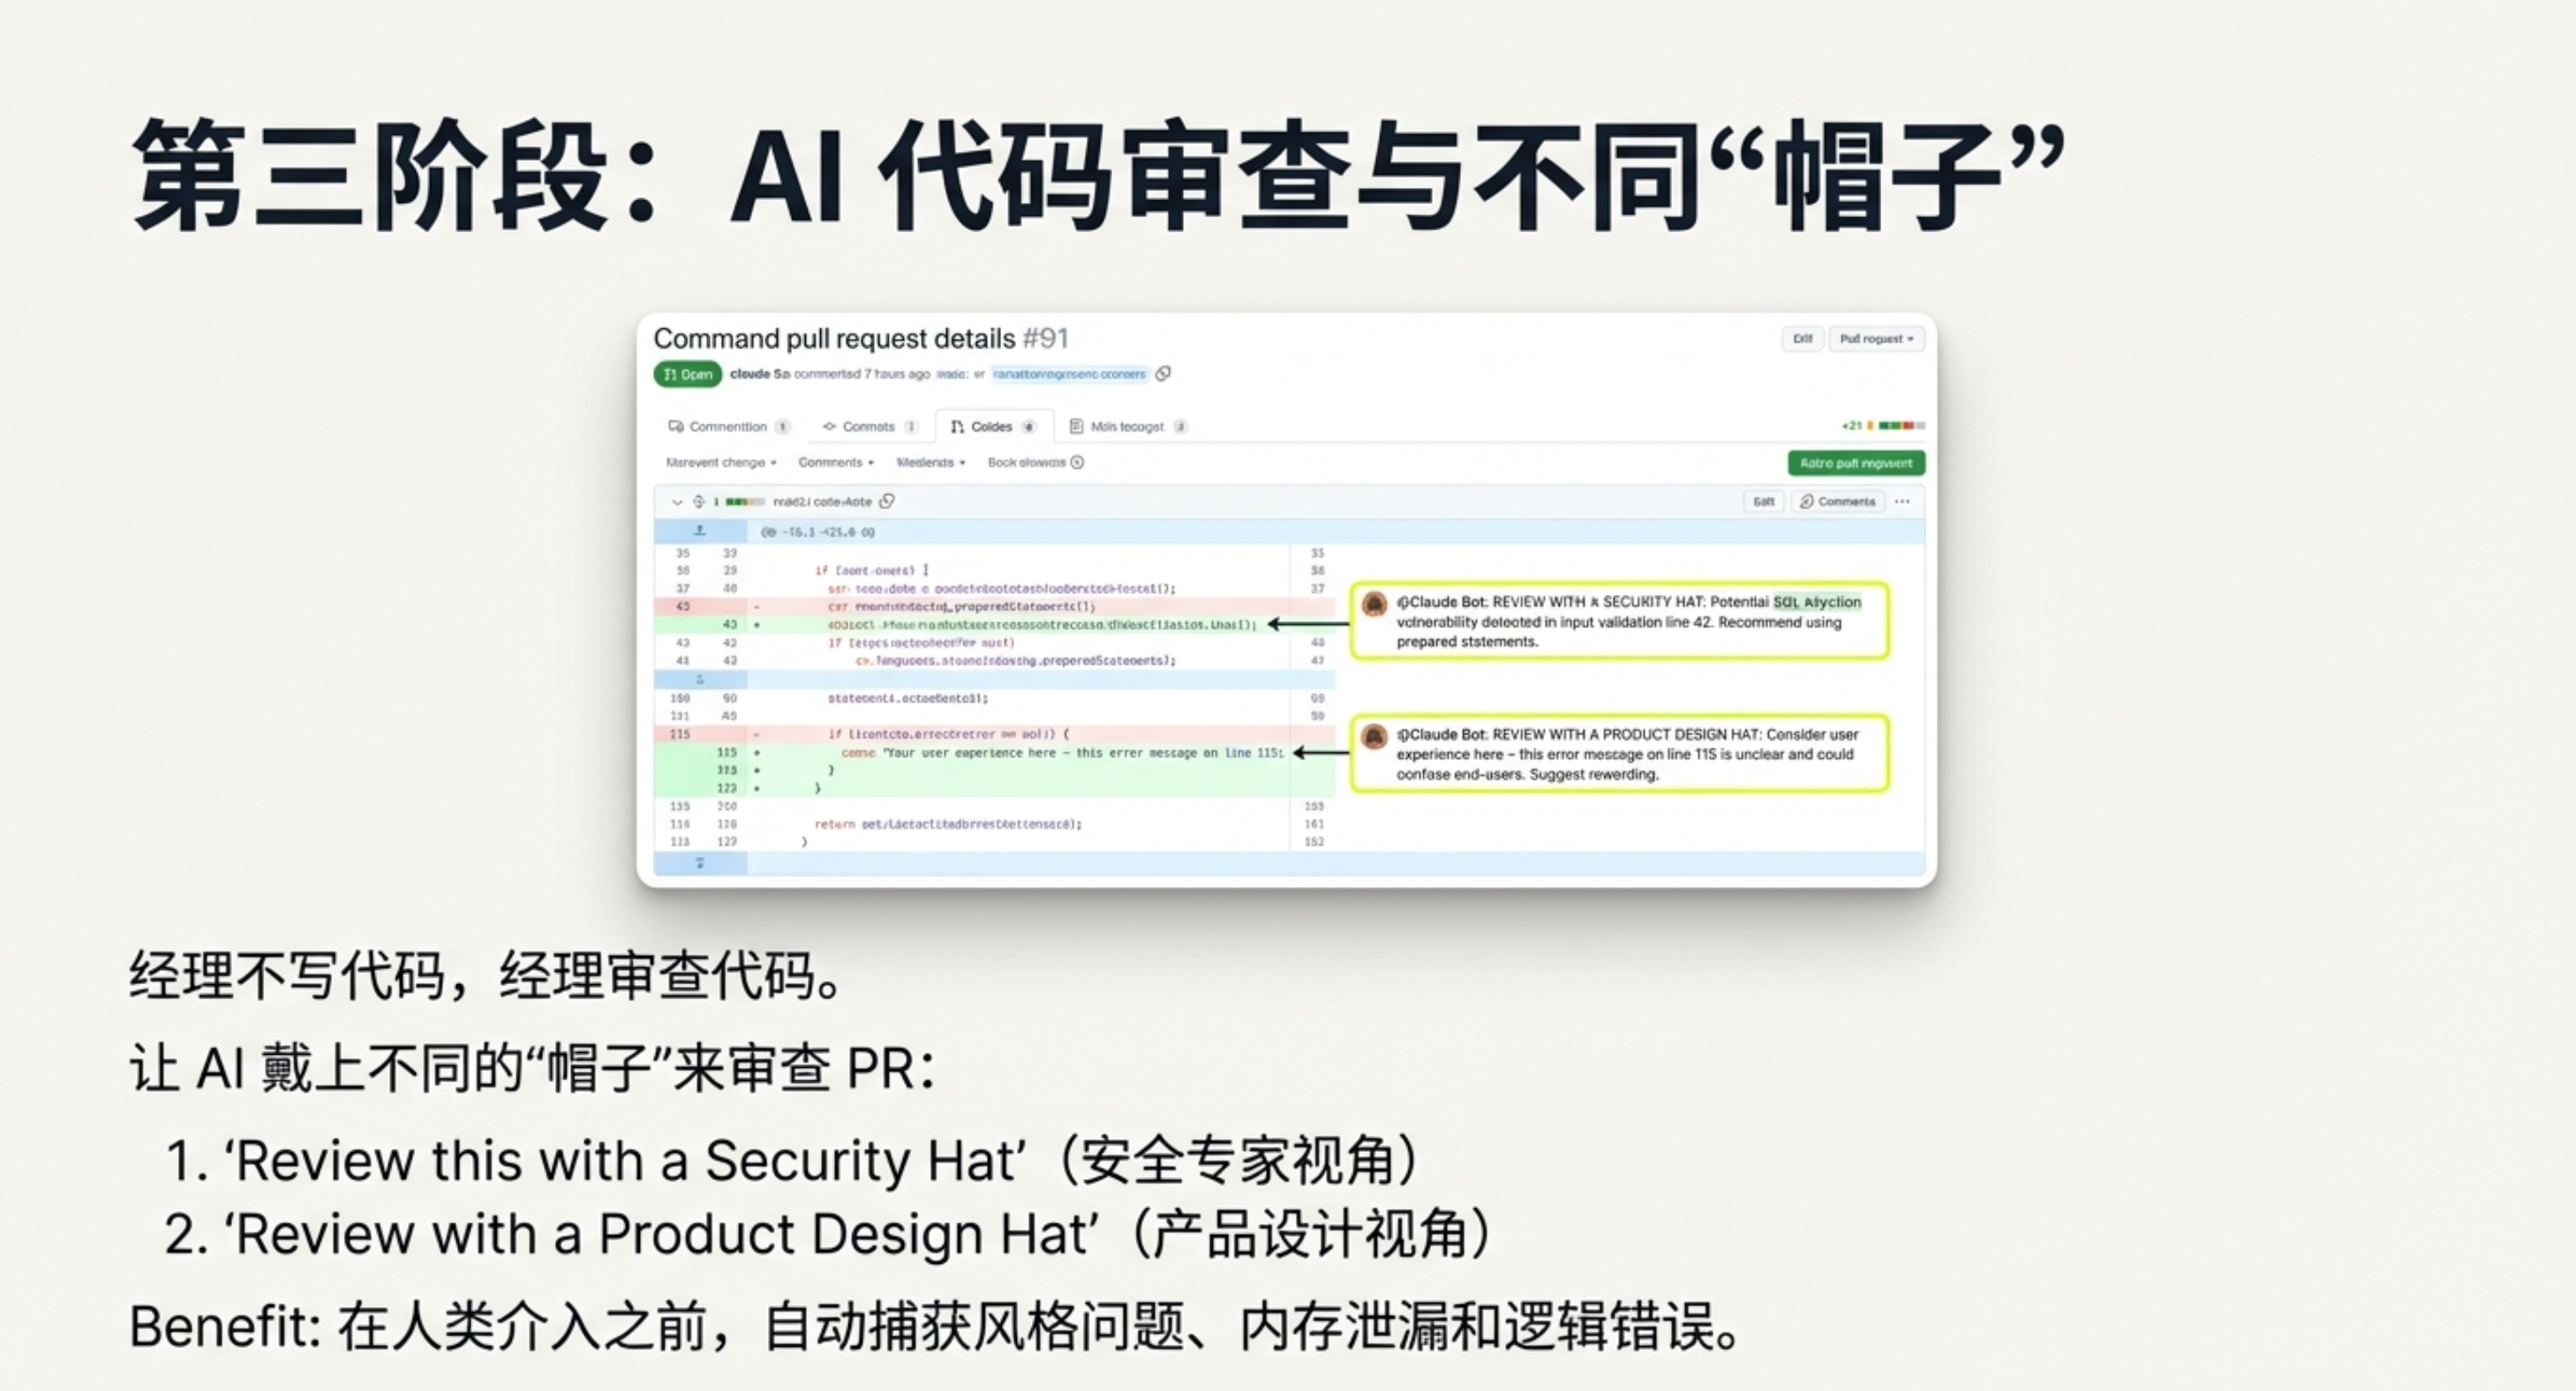Expand diff upward at top hunk arrow

pos(699,531)
